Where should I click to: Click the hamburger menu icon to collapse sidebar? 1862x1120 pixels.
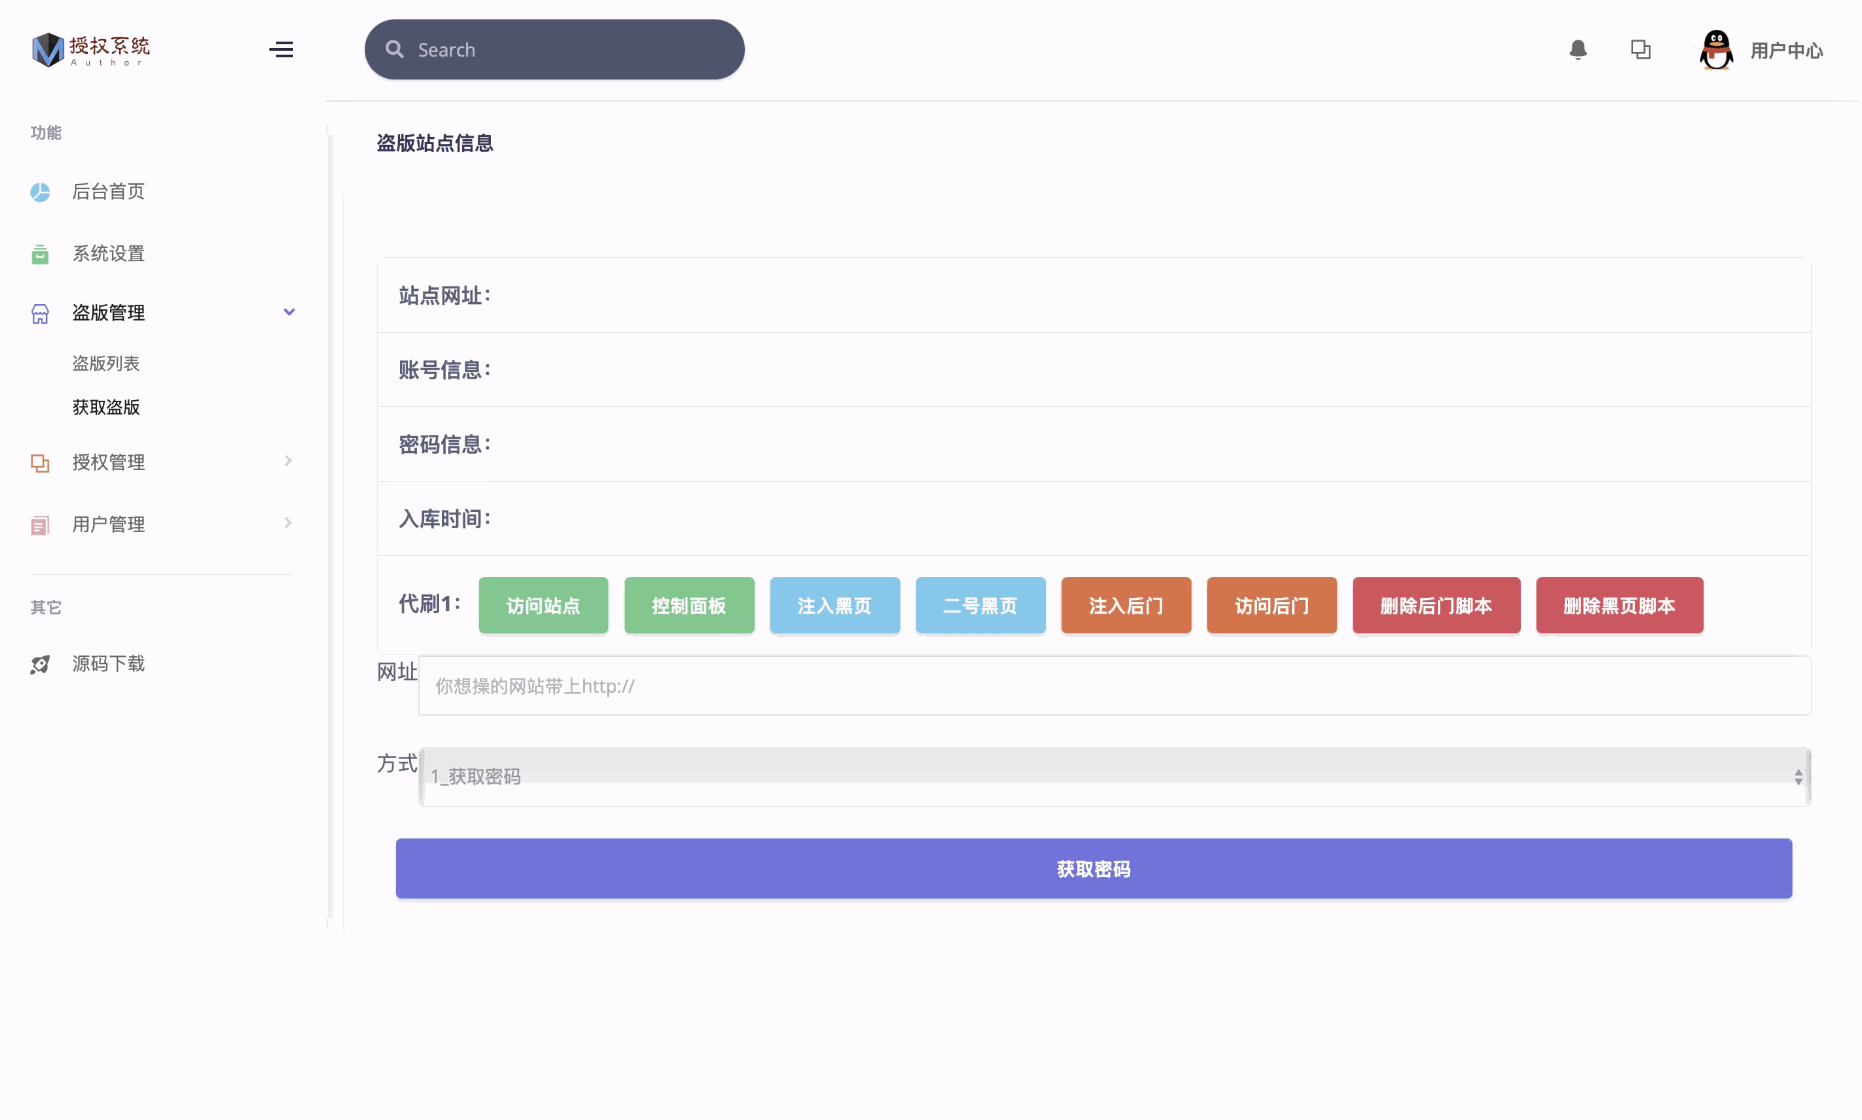tap(281, 50)
